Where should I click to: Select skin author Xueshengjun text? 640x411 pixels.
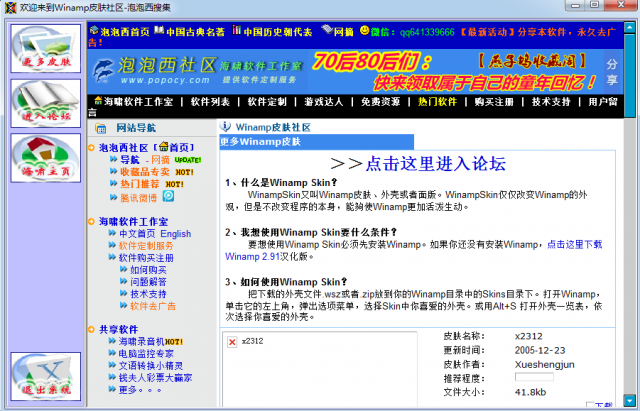[544, 364]
